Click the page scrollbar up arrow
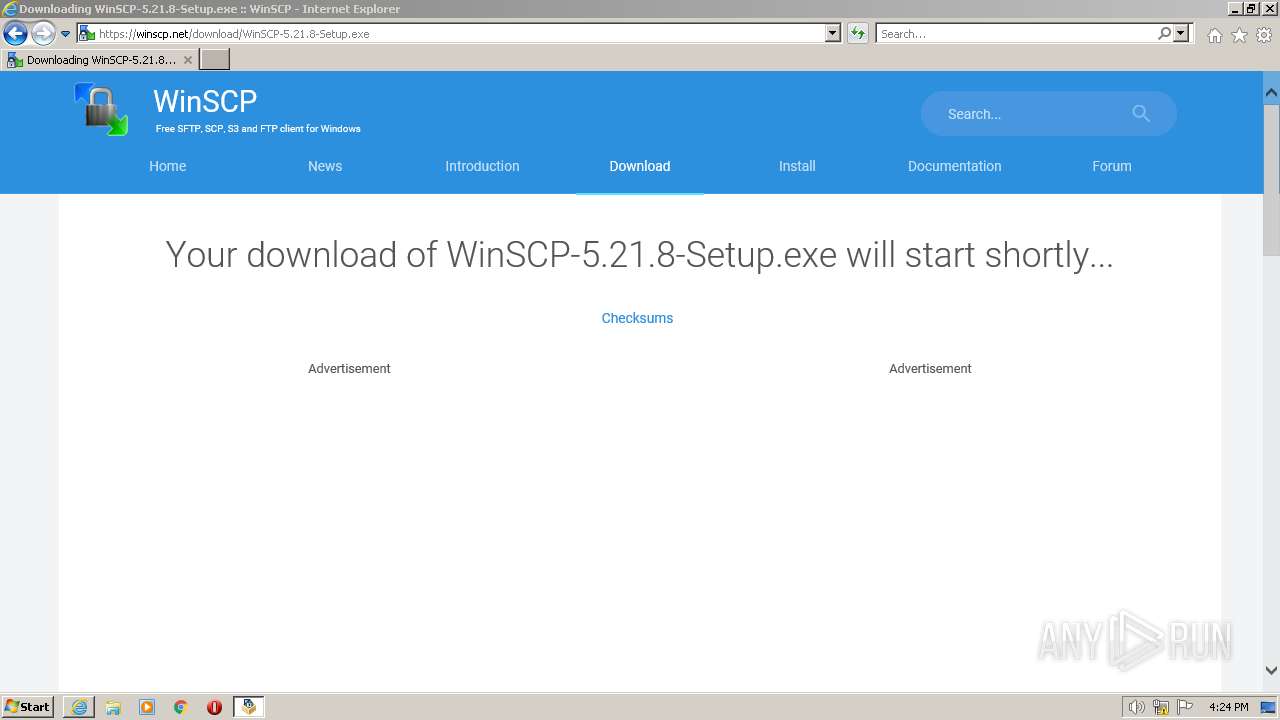The width and height of the screenshot is (1280, 720). click(1271, 93)
